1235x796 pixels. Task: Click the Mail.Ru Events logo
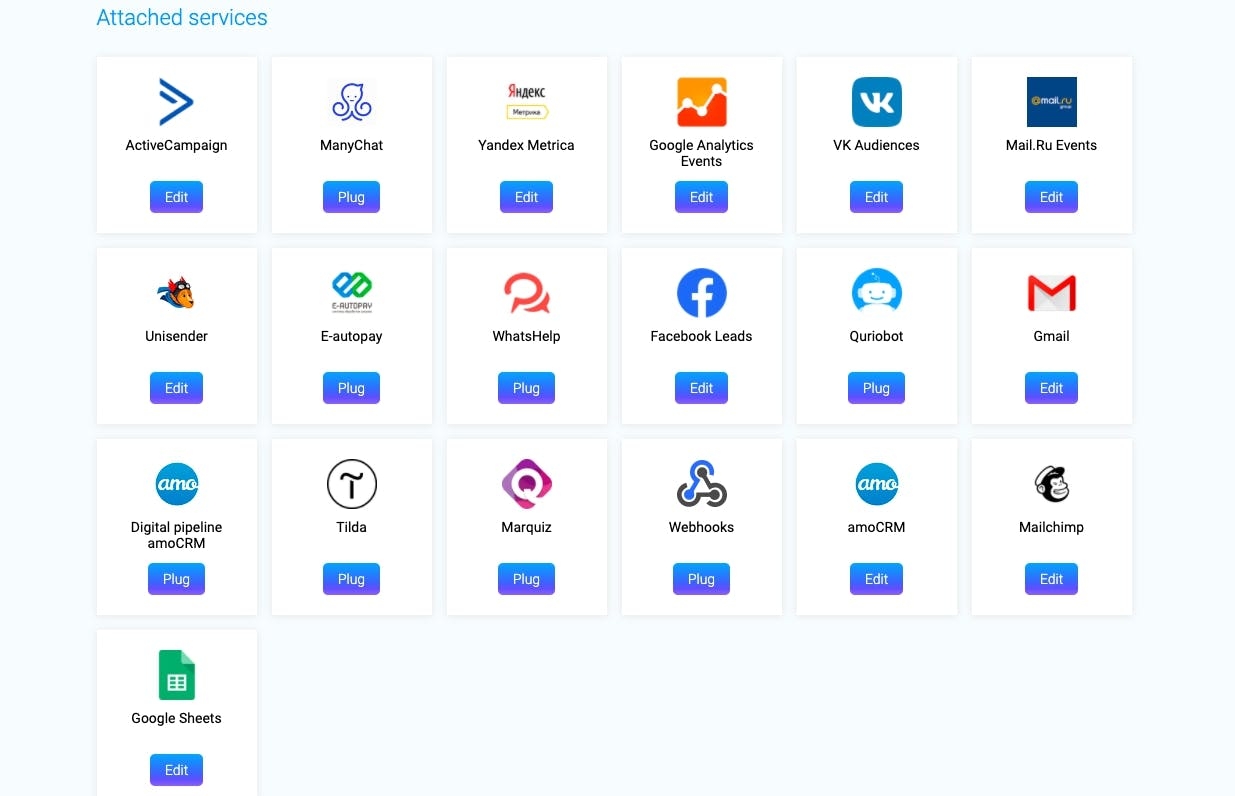tap(1051, 102)
